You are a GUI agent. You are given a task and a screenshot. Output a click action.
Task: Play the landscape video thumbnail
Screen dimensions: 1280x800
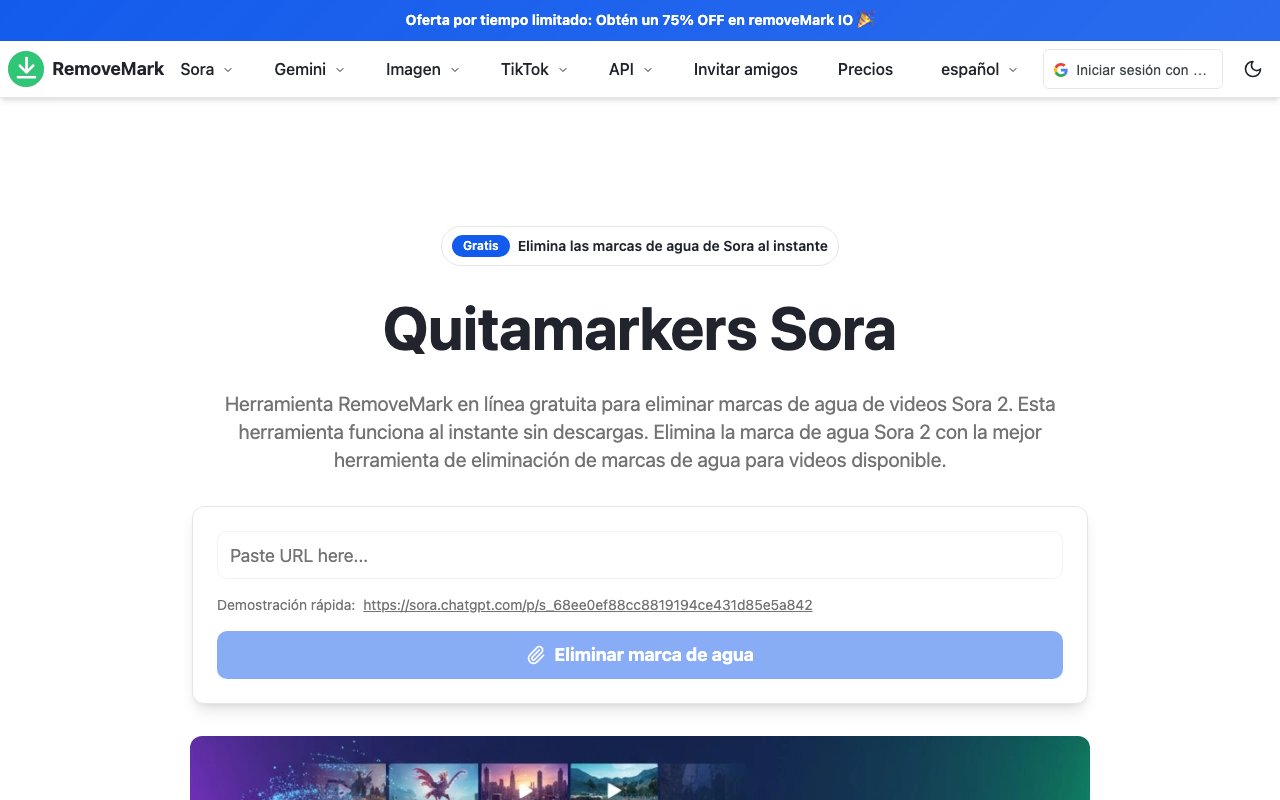613,785
